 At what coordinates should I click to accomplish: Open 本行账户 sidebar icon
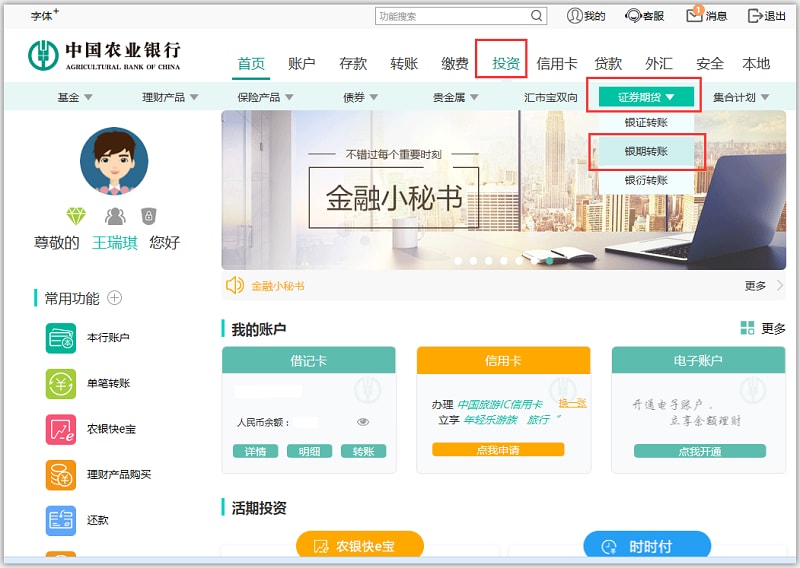point(61,338)
